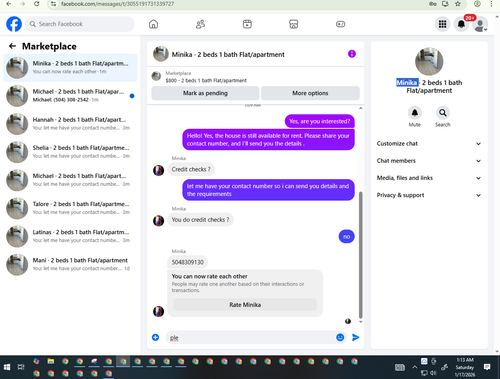Search in conversation using magnifier icon
The height and width of the screenshot is (379, 500).
tap(443, 113)
